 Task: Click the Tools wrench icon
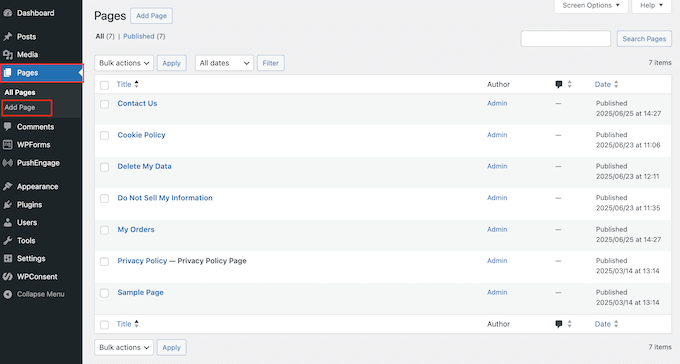click(7, 241)
